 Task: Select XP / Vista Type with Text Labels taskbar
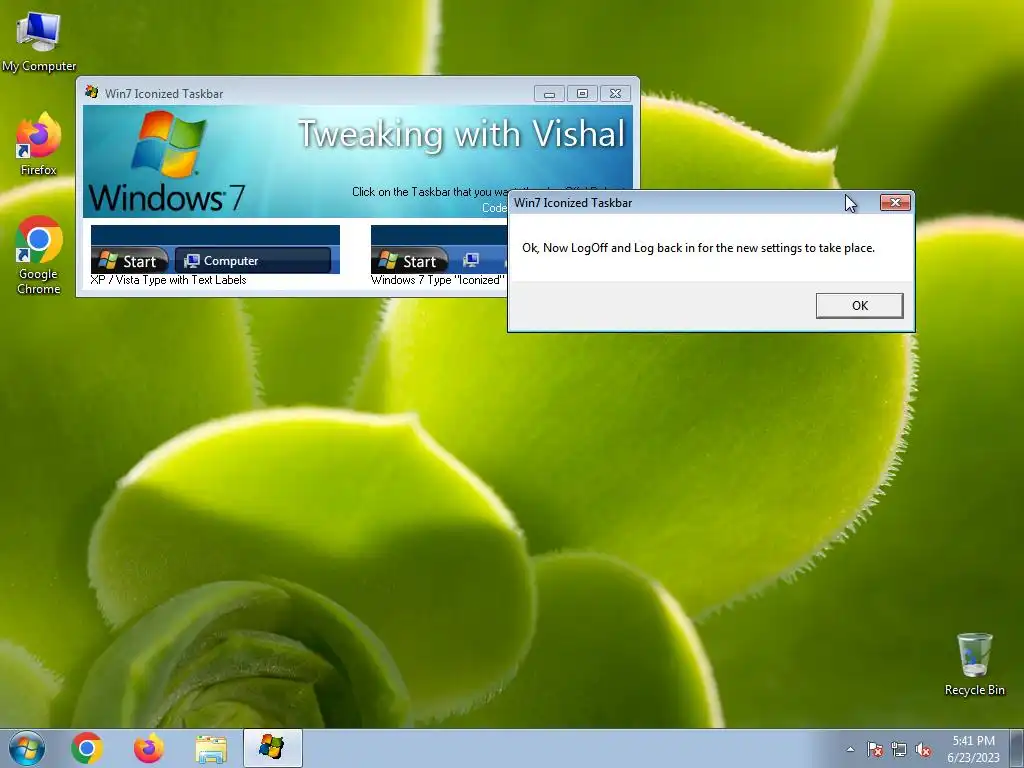pos(215,249)
